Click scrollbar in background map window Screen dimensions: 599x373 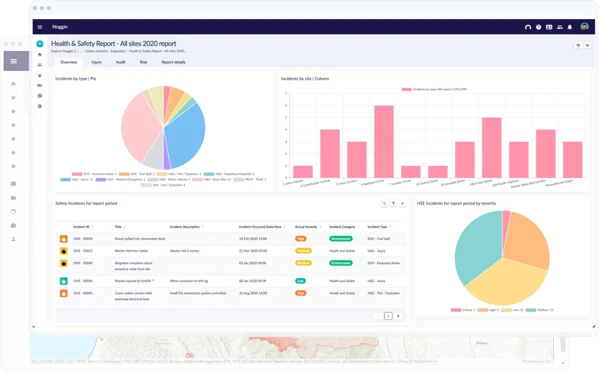click(562, 344)
